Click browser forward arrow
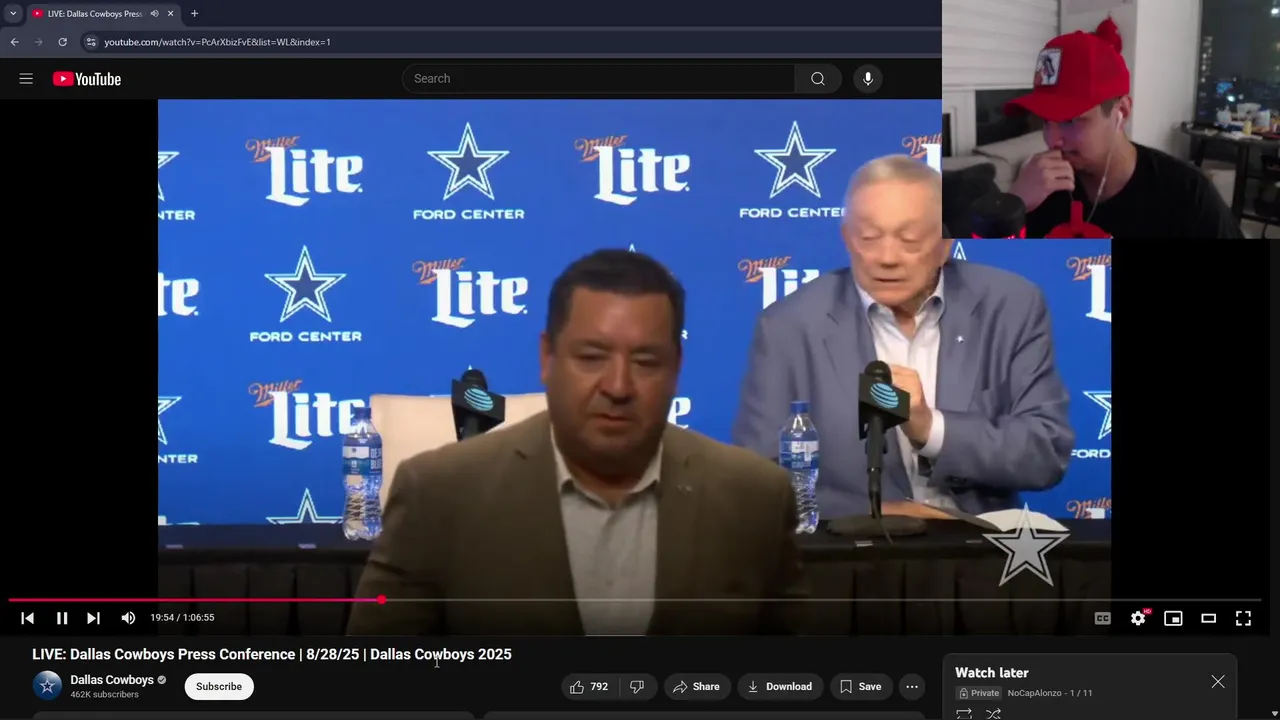Image resolution: width=1280 pixels, height=720 pixels. tap(38, 42)
